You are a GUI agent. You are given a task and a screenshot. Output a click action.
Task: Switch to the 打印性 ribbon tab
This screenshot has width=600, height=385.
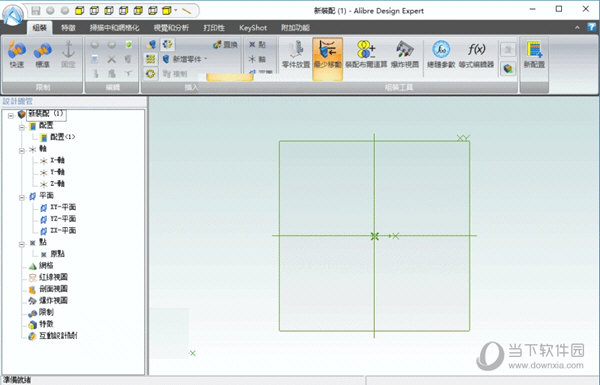214,28
